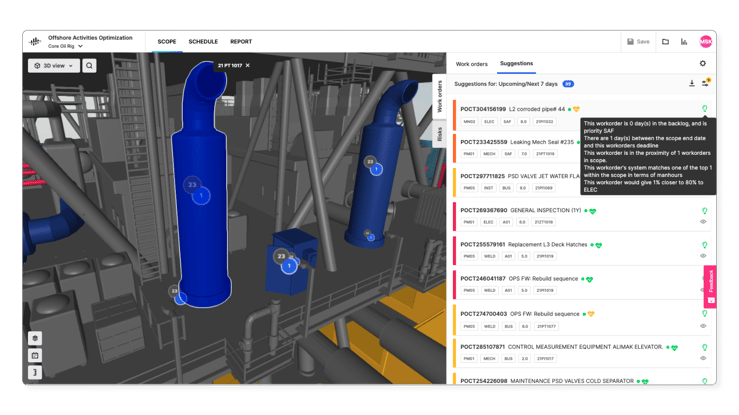Open suggestions settings gear
The image size is (739, 415).
702,64
